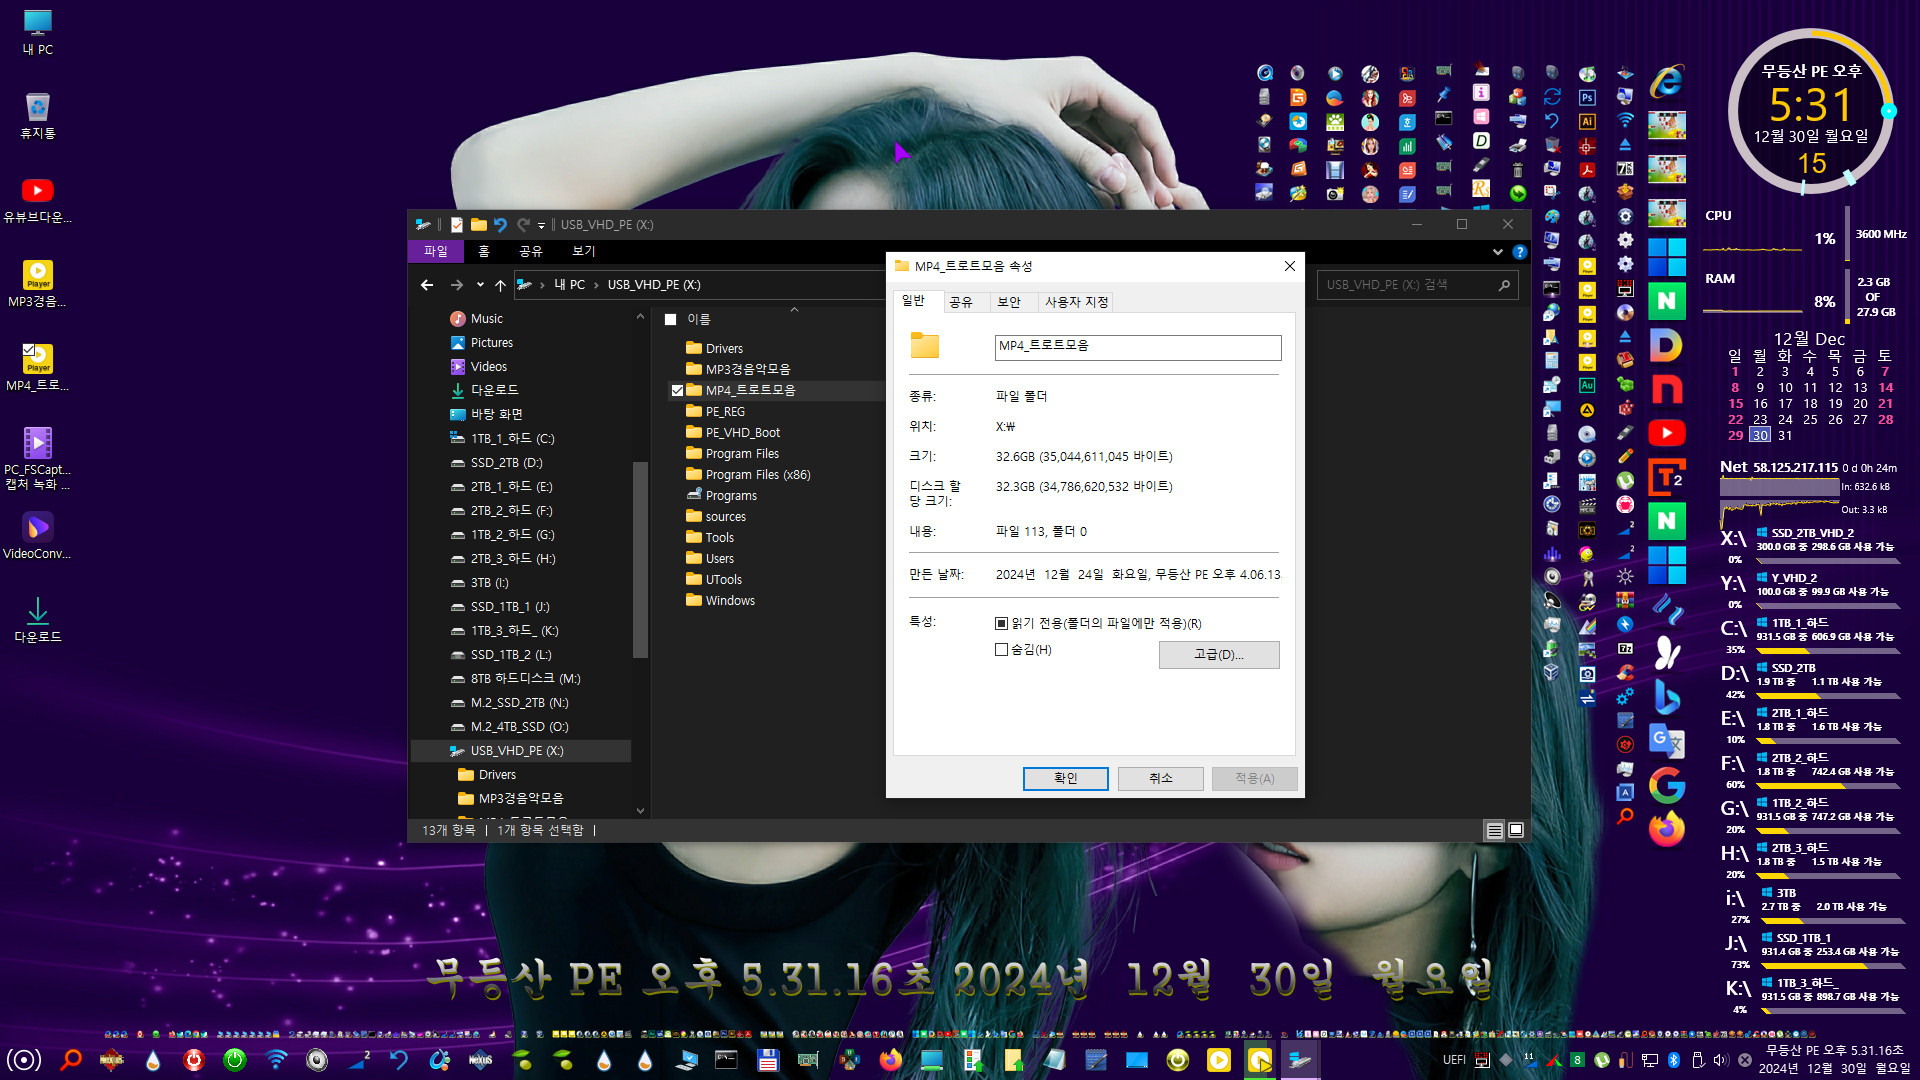Open the Bing icon in right dock
1920x1080 pixels.
tap(1667, 697)
